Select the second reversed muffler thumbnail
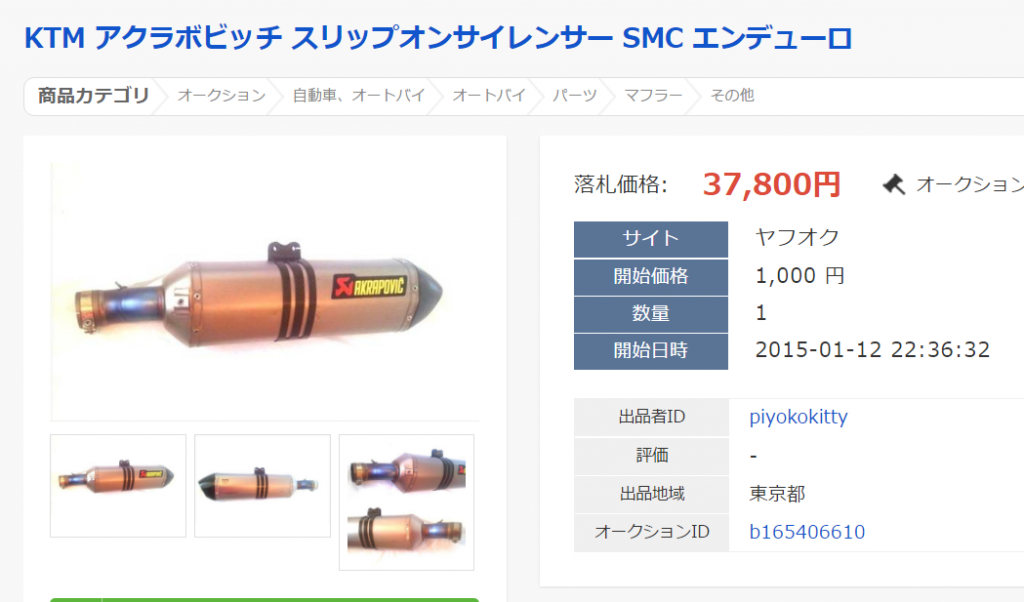The width and height of the screenshot is (1024, 602). (x=263, y=486)
